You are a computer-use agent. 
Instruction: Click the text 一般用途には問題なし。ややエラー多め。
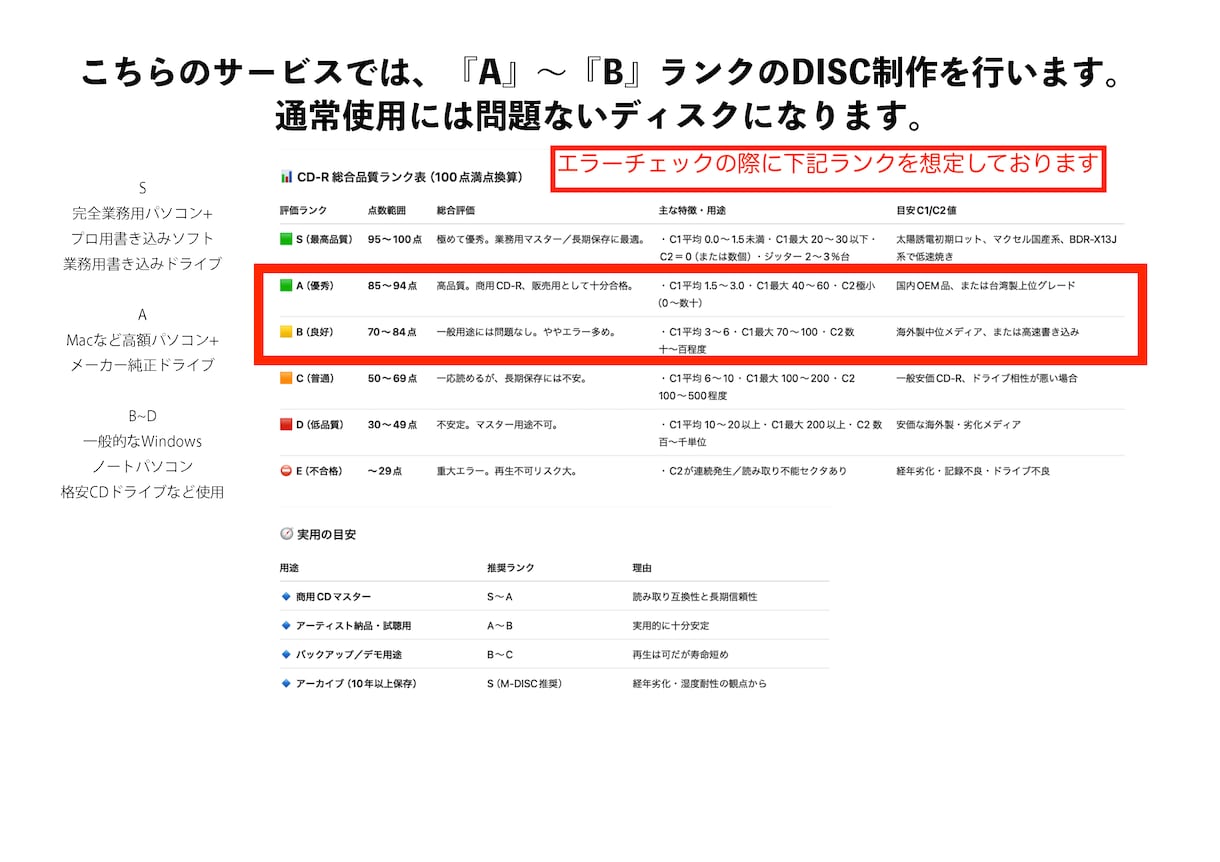pyautogui.click(x=526, y=332)
